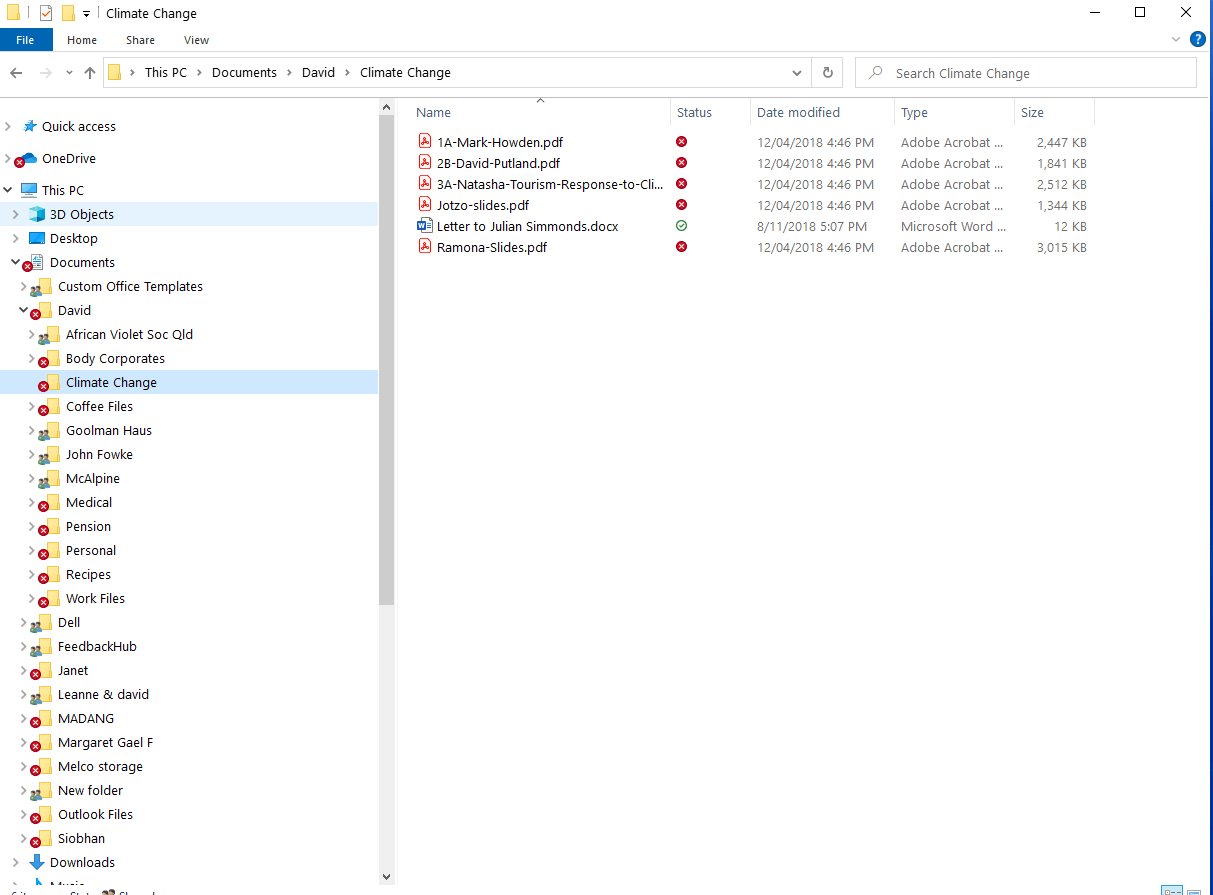Collapse the Documents tree node
The width and height of the screenshot is (1213, 895).
pyautogui.click(x=16, y=262)
